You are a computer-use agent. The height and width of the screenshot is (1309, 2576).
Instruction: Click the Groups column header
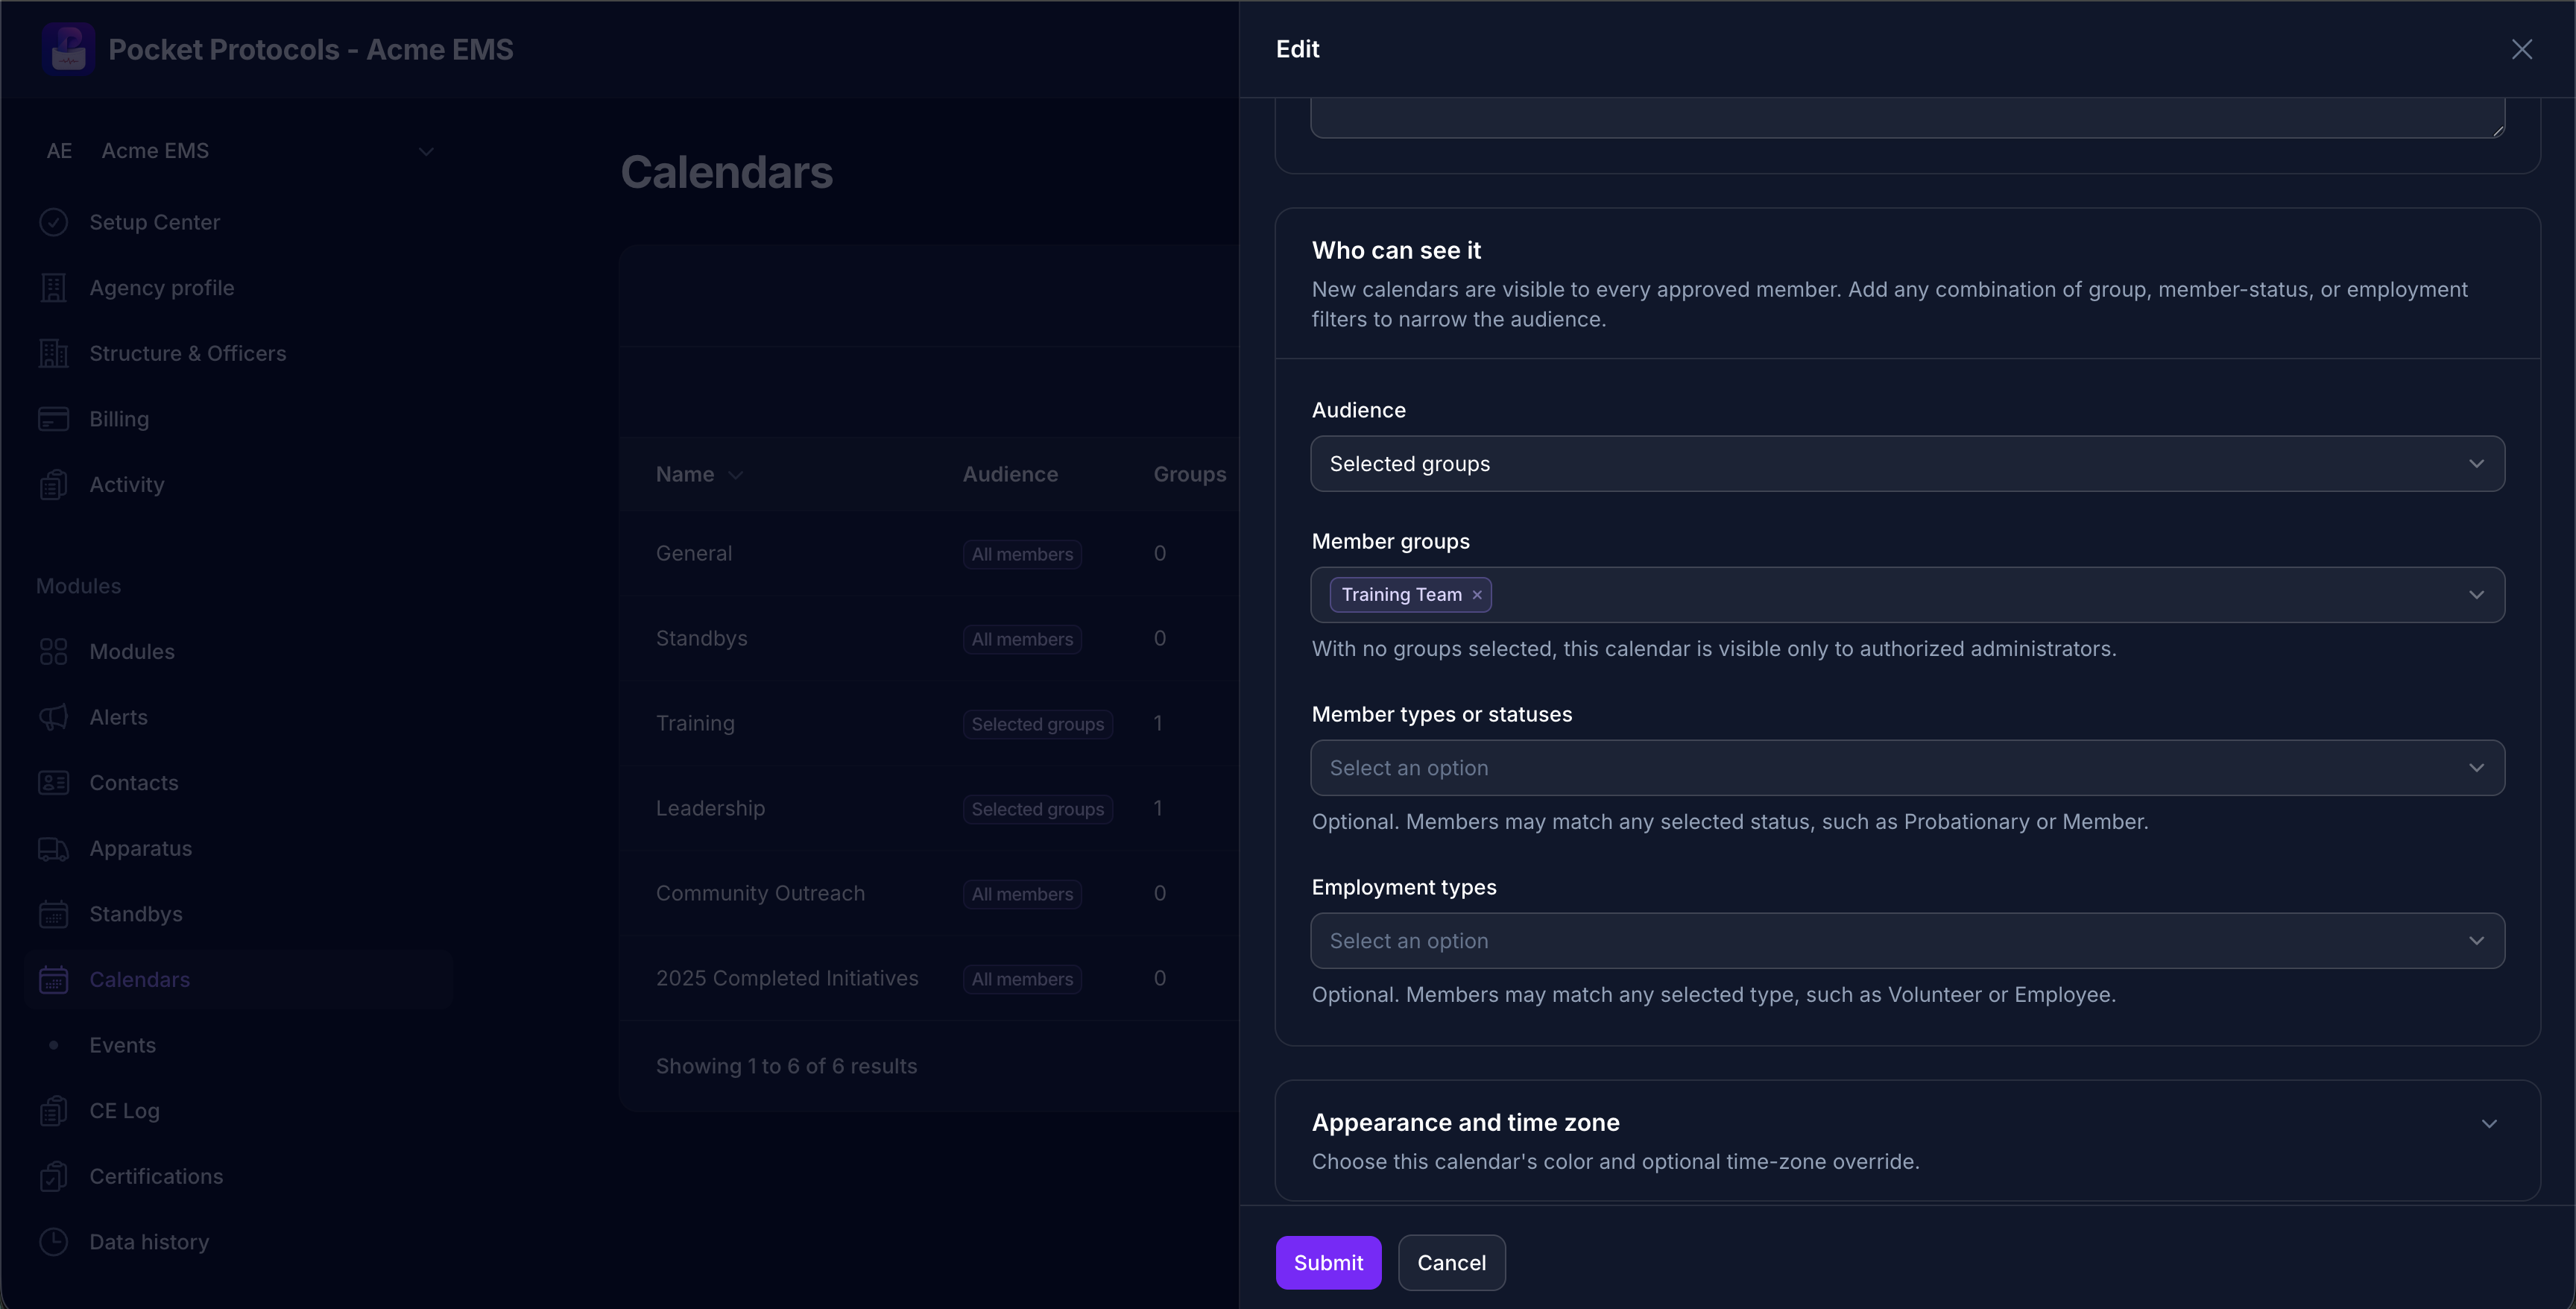(1190, 475)
